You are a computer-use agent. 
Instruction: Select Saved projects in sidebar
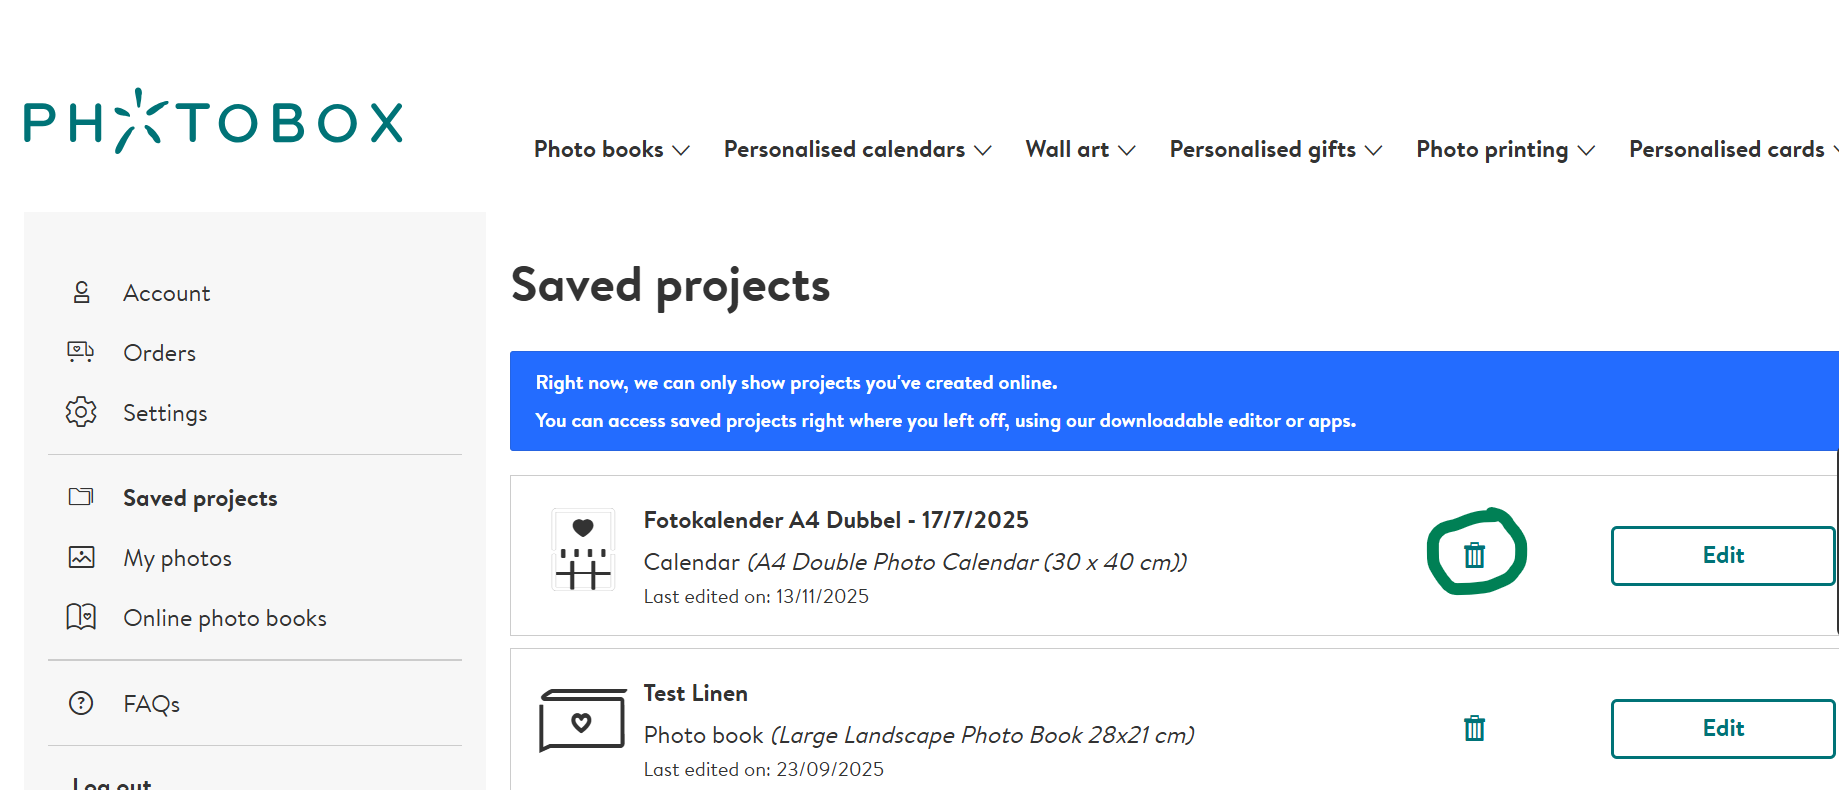click(x=200, y=498)
